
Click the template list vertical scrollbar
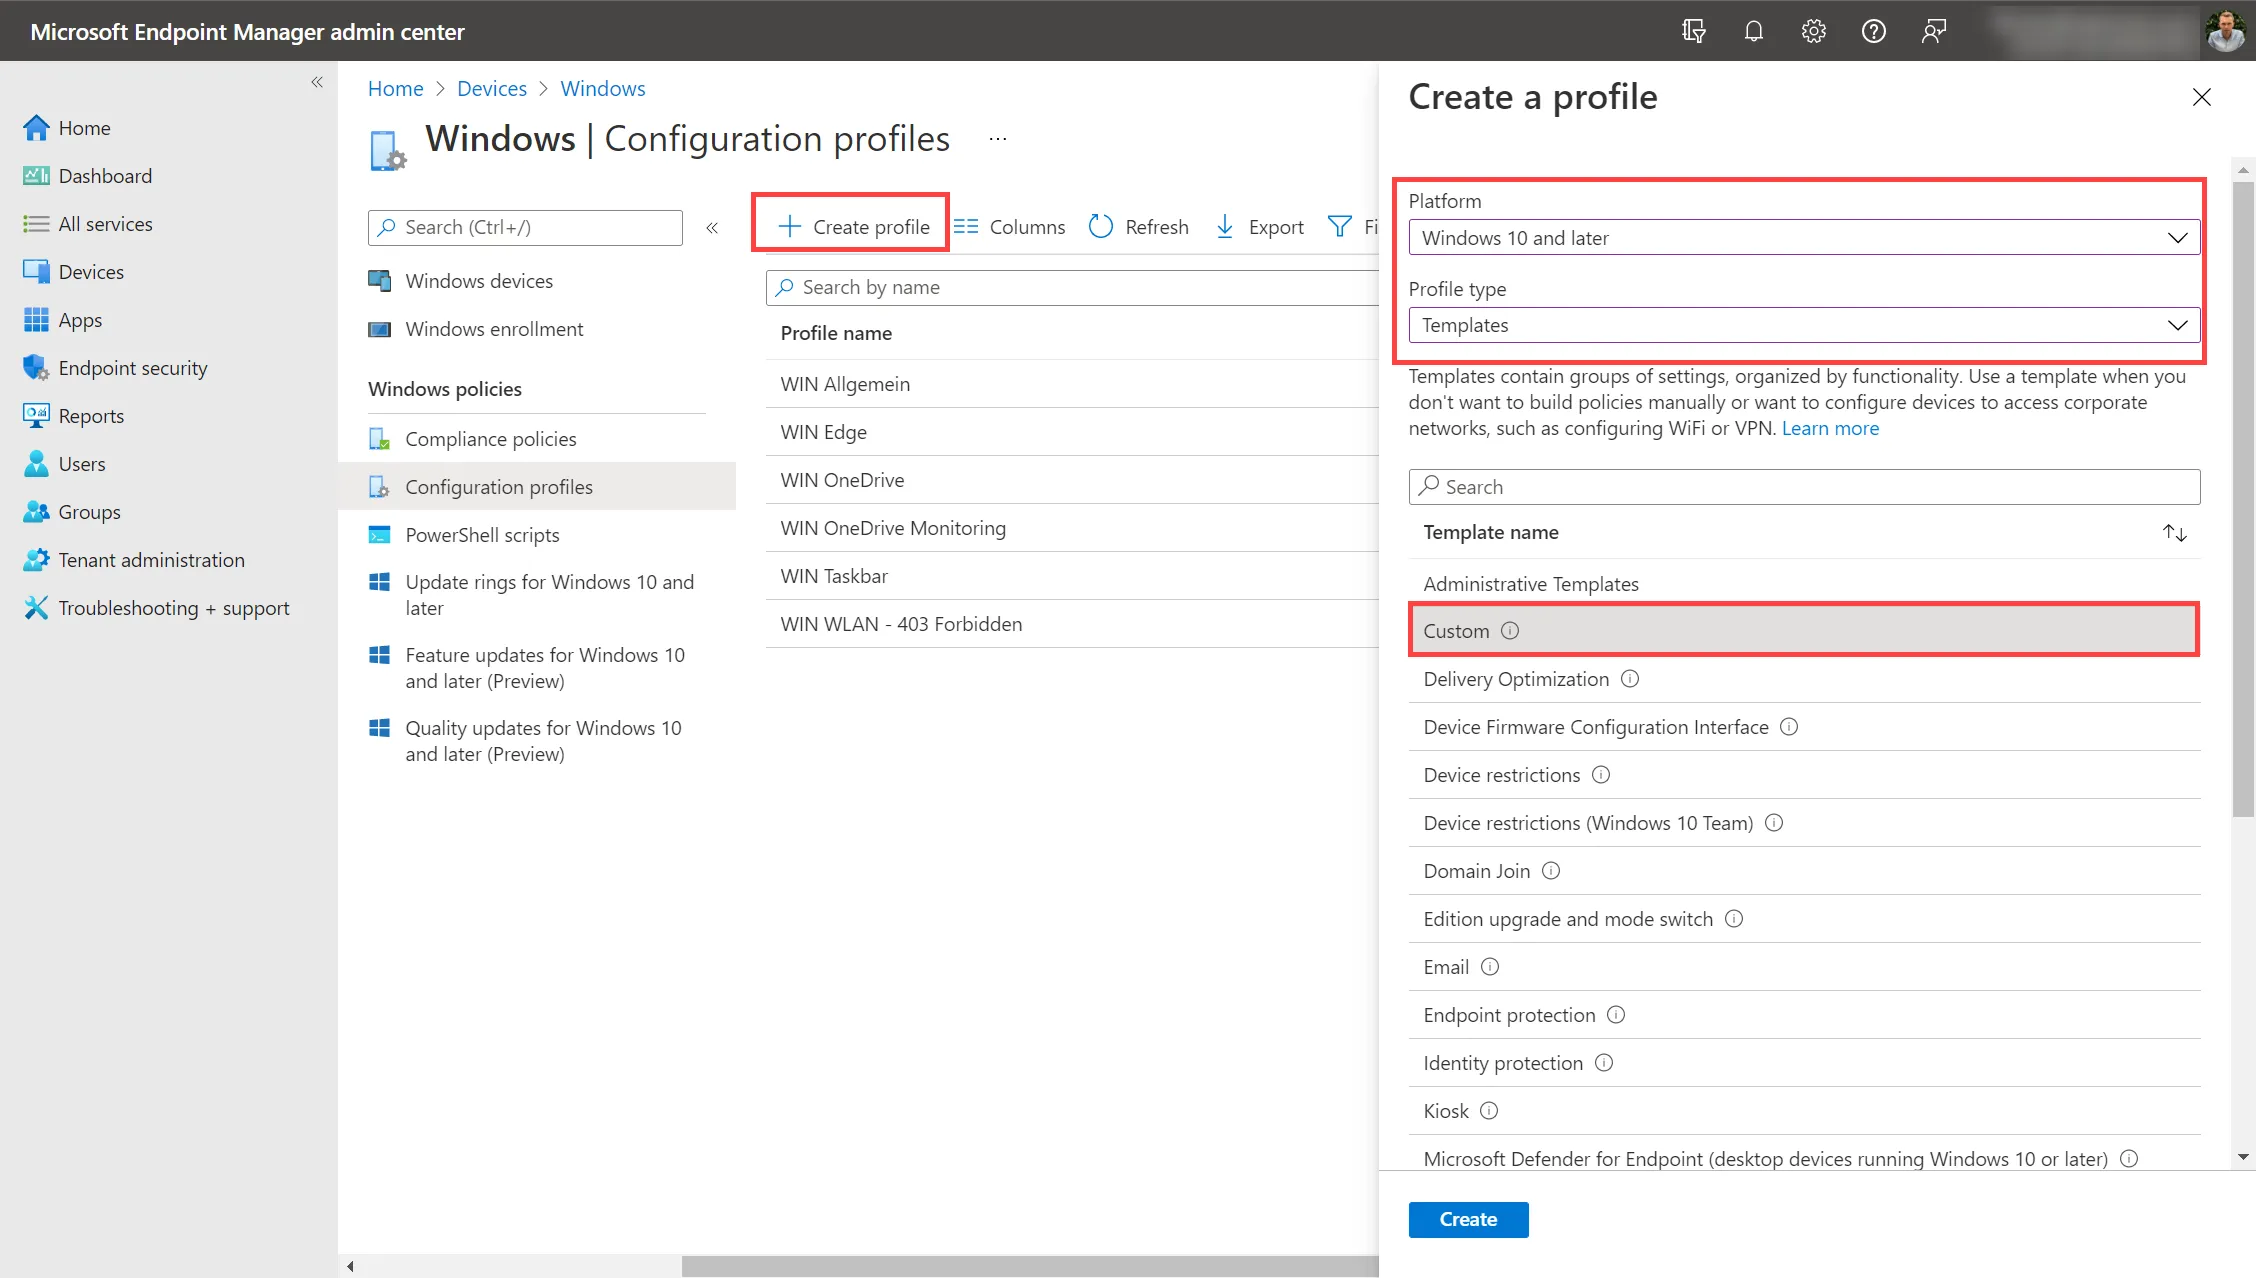(x=2243, y=500)
